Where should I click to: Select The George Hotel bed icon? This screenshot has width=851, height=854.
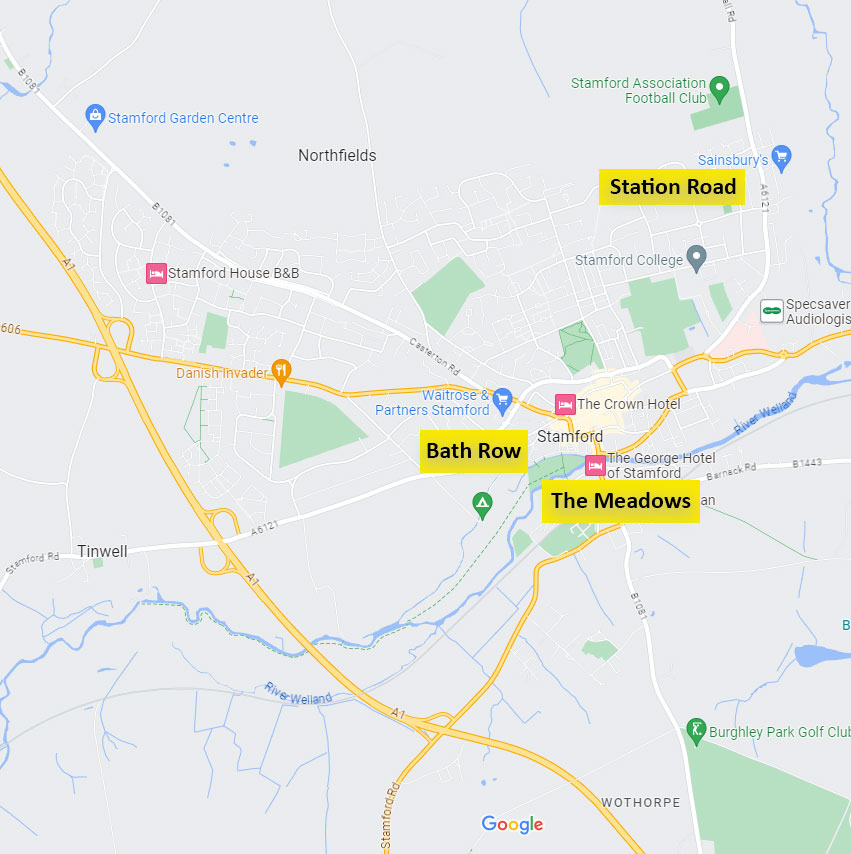[x=595, y=466]
